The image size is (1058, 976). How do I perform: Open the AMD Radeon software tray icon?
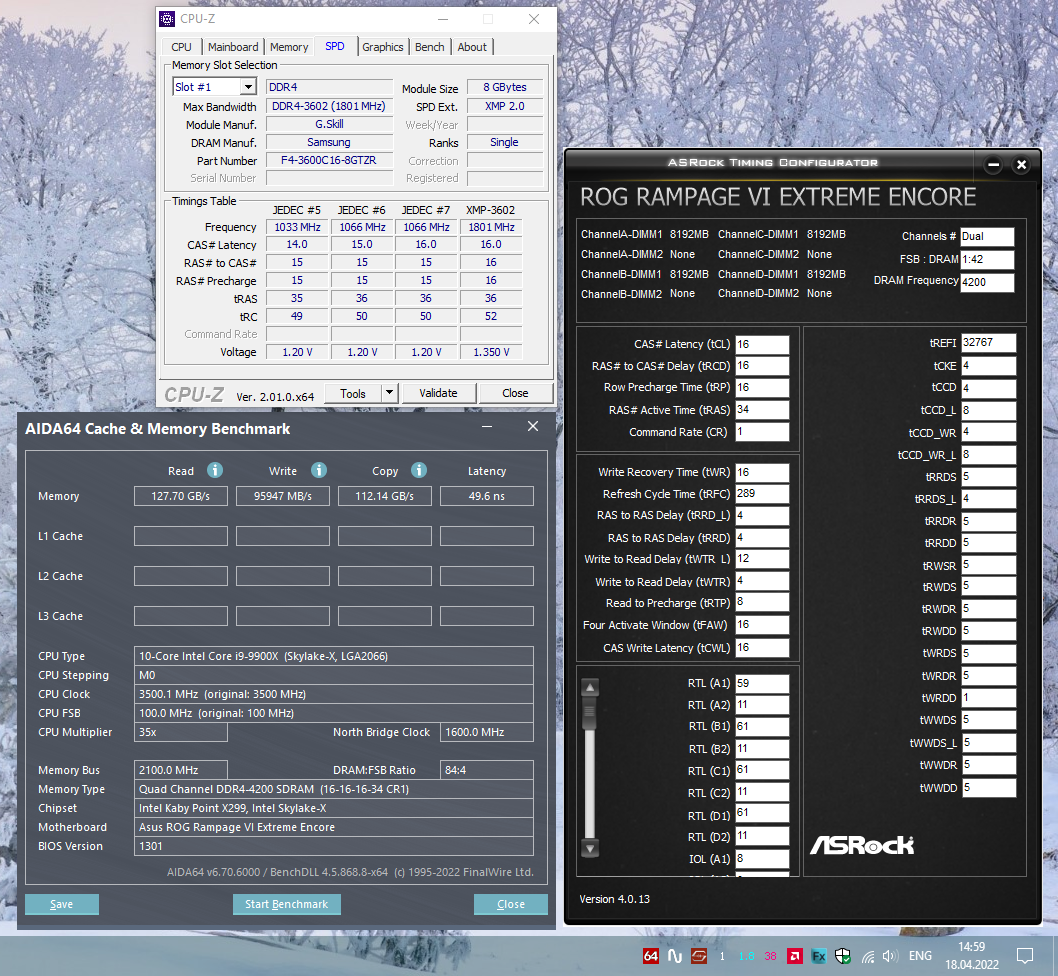pyautogui.click(x=795, y=956)
